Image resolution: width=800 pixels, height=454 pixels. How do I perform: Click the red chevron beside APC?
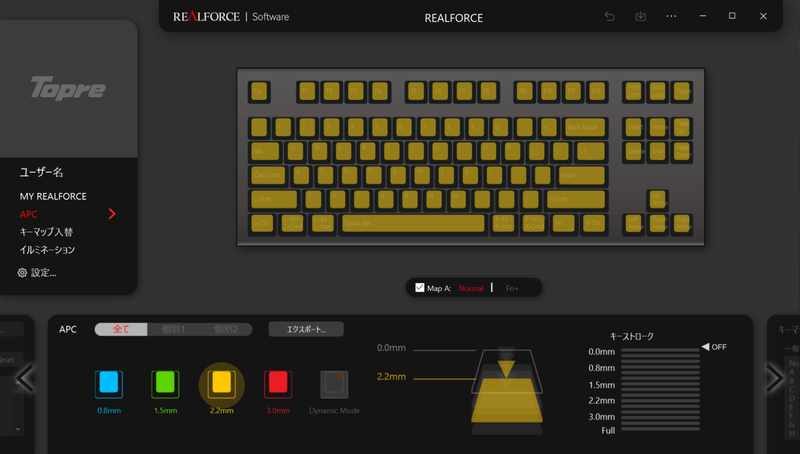112,214
